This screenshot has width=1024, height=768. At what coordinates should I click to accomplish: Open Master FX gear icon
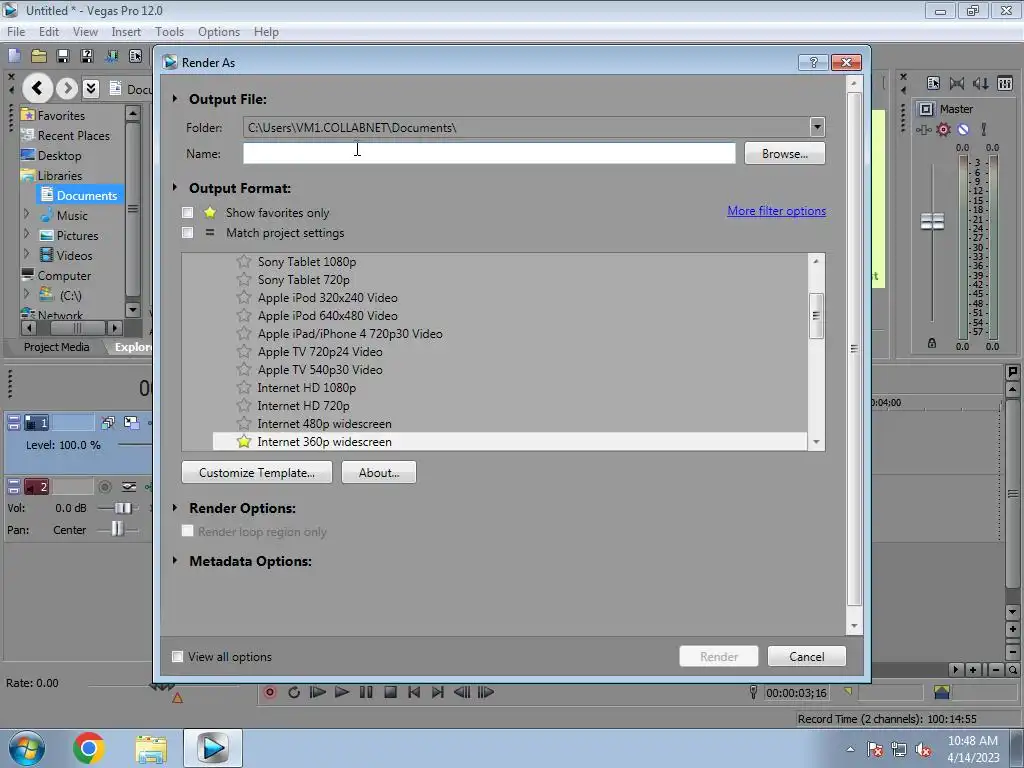click(944, 129)
